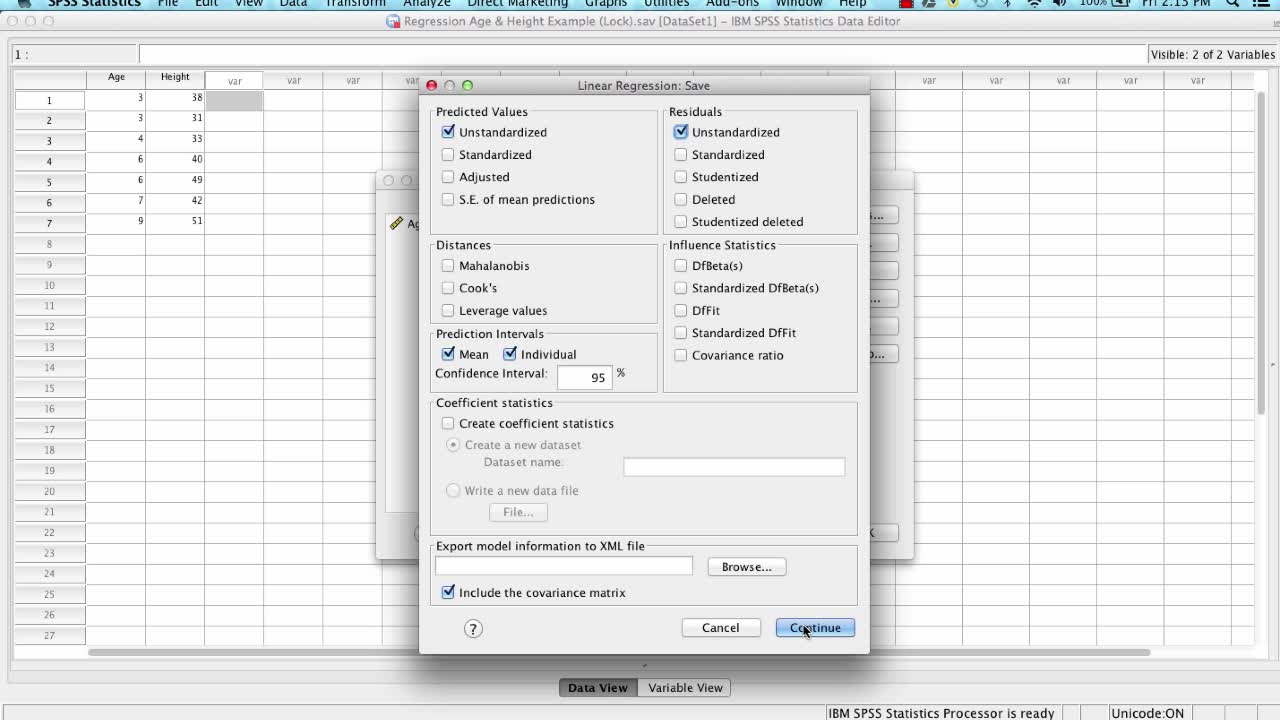Click Height cell with value 38

(x=175, y=99)
